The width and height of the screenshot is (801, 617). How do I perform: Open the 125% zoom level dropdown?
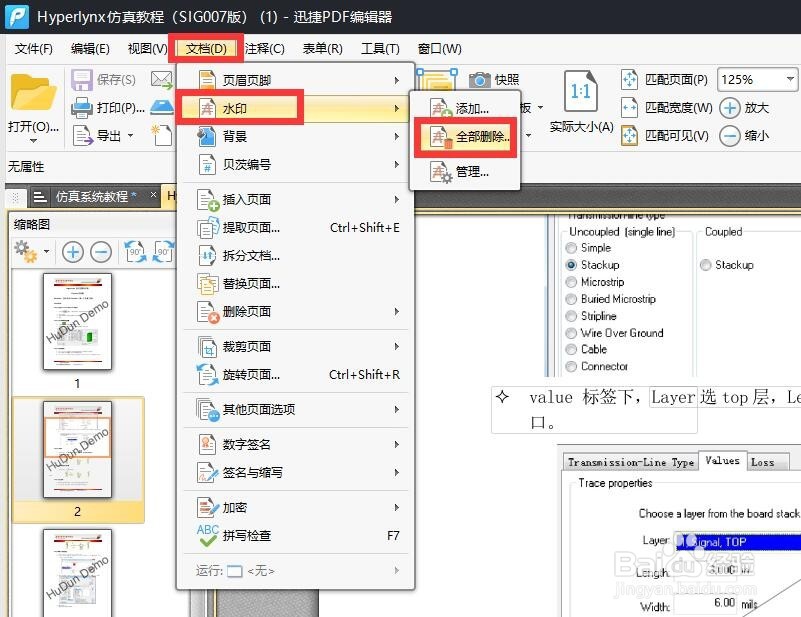pos(790,79)
